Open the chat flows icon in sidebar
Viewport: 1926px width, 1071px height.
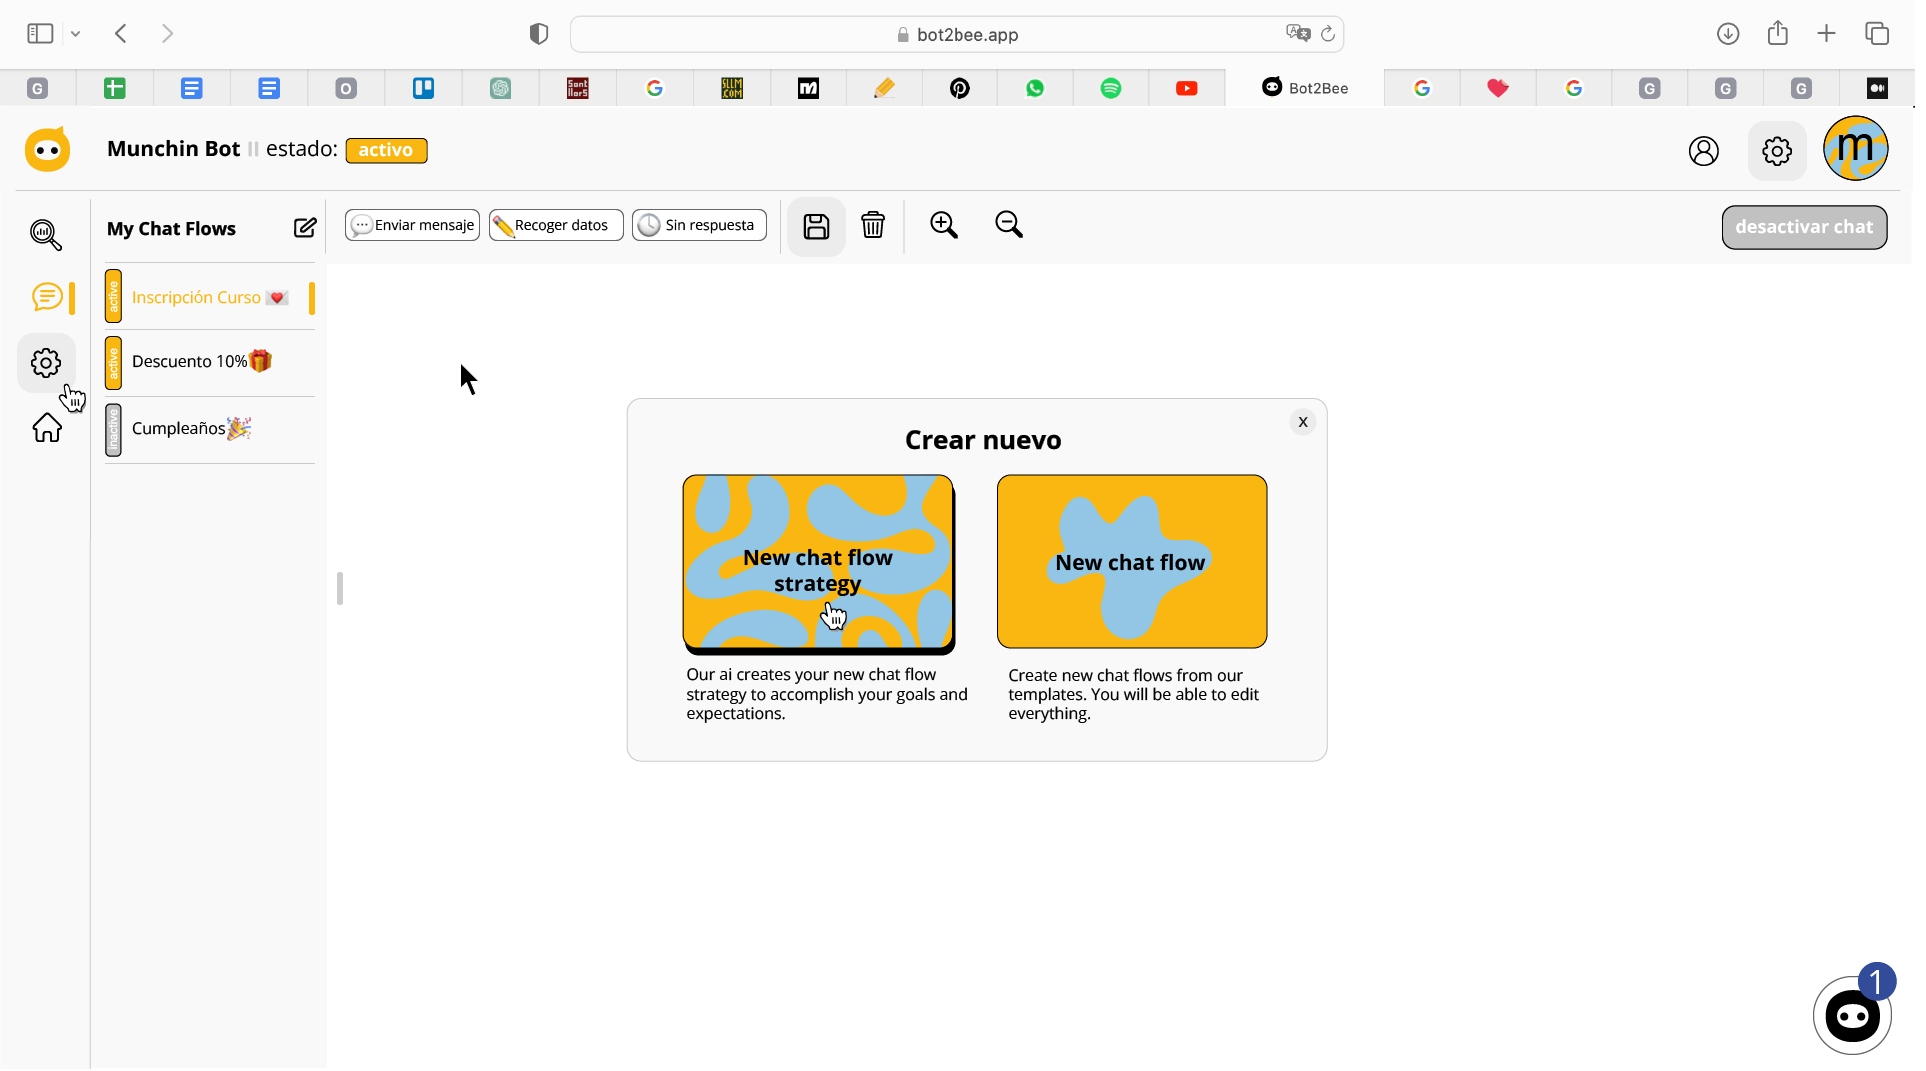coord(47,298)
